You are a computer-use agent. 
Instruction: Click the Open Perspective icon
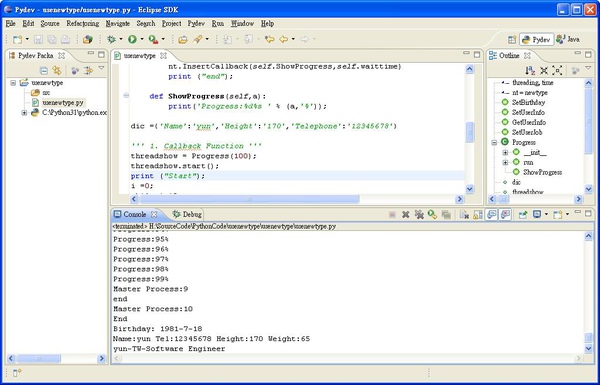(x=512, y=39)
